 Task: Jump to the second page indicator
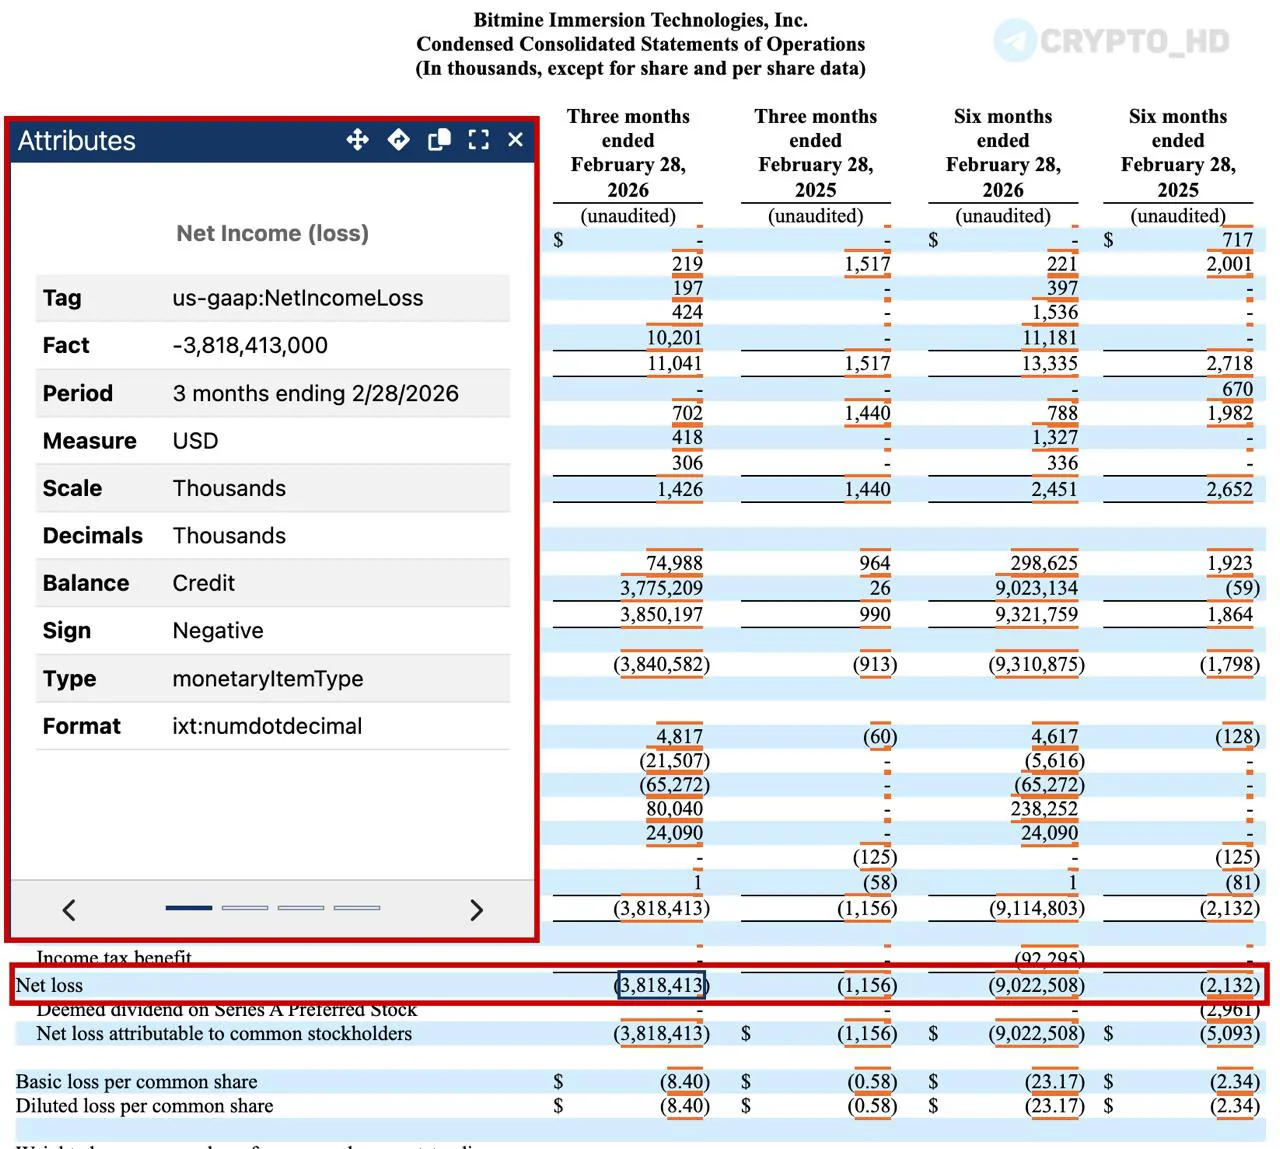coord(245,908)
